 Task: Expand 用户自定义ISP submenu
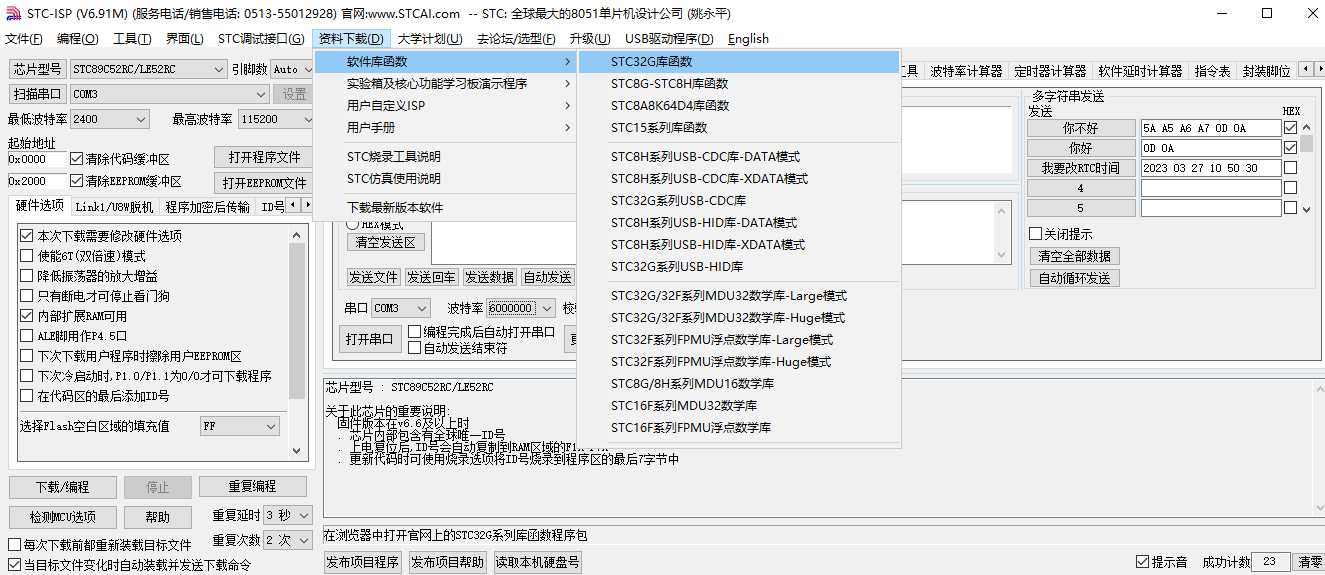(x=446, y=106)
